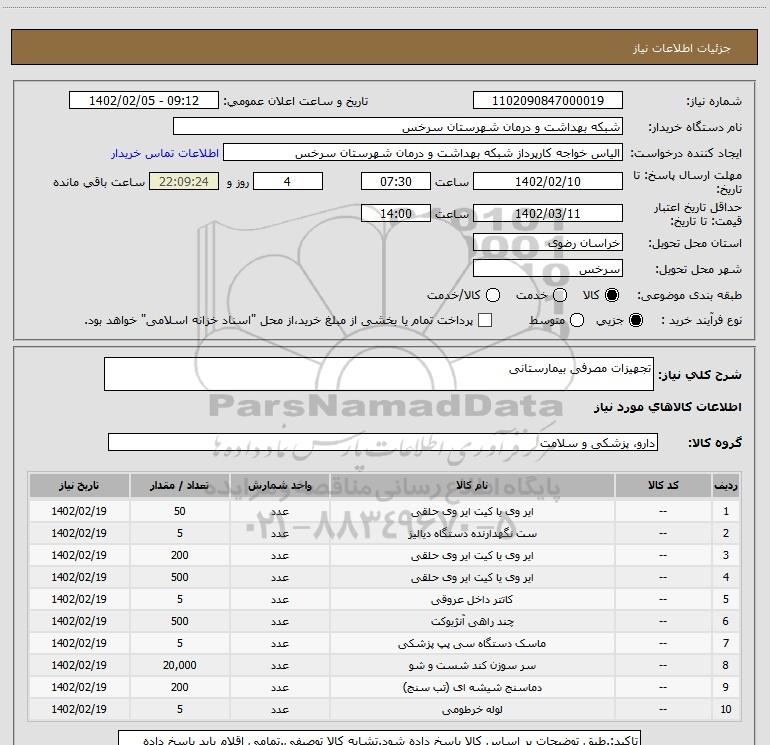Select the خدمت radio button
Image resolution: width=770 pixels, height=745 pixels.
click(x=560, y=295)
